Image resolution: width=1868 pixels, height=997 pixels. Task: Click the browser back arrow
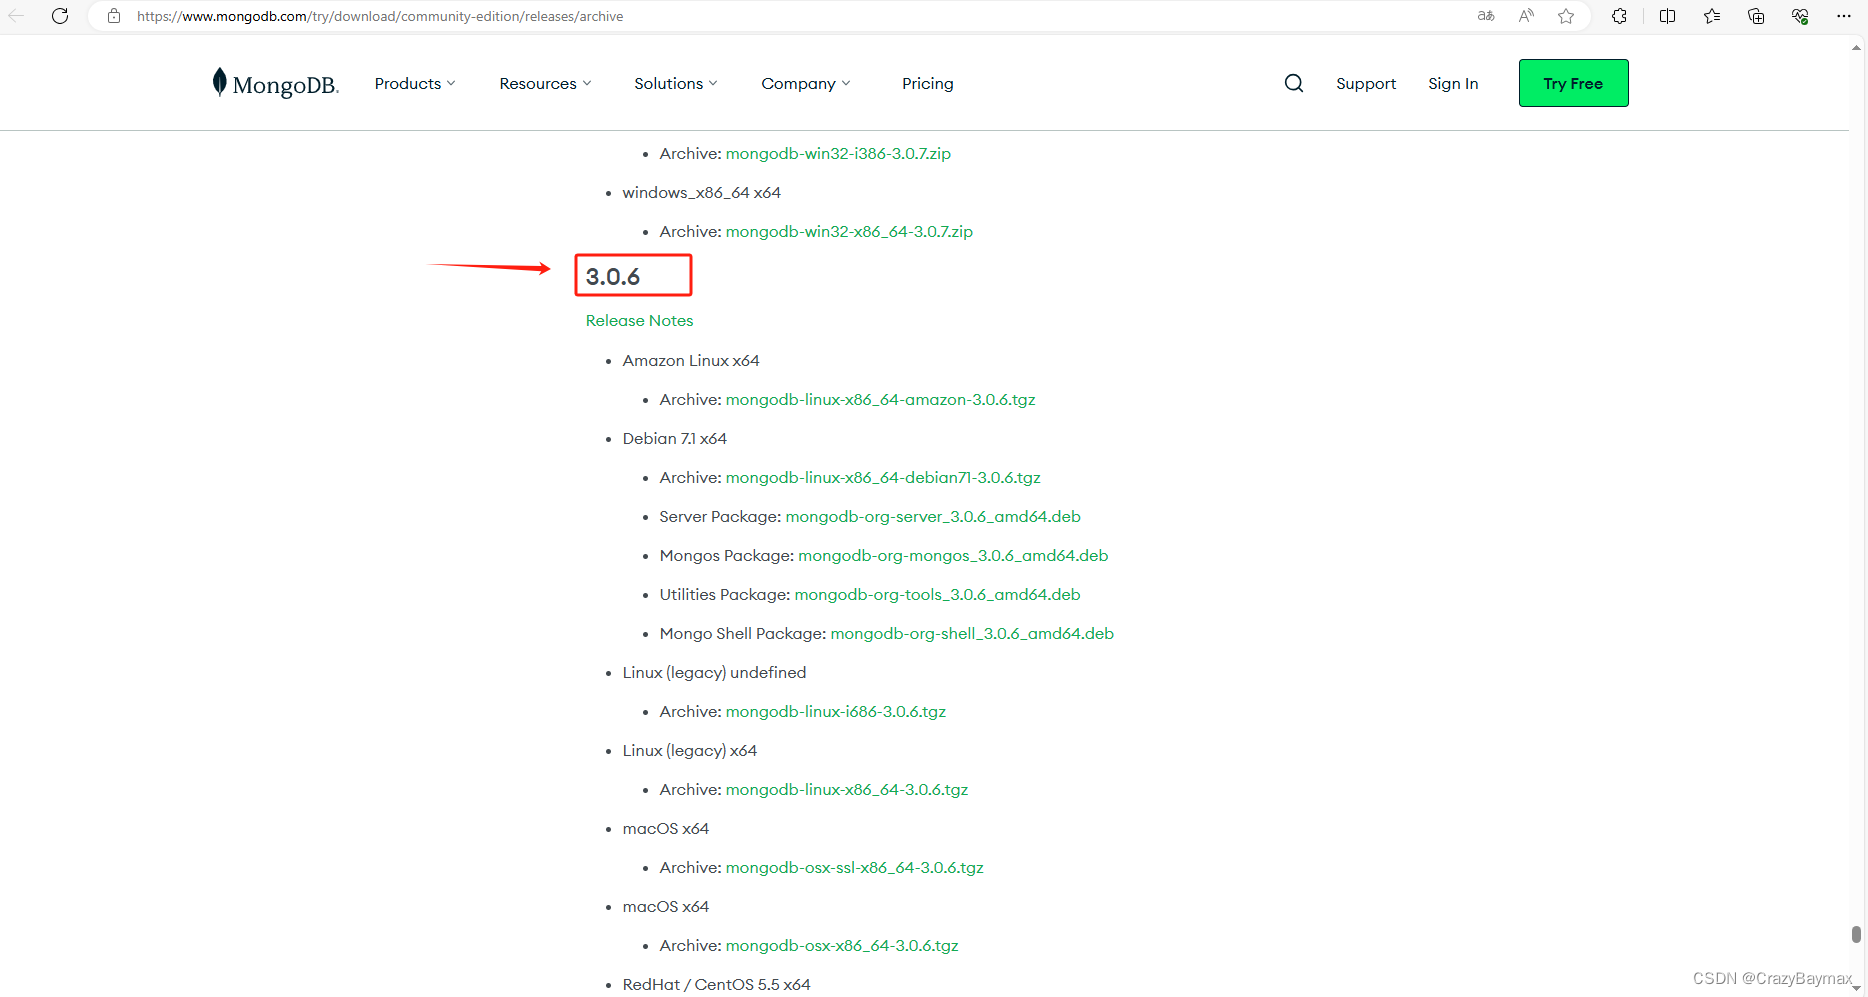[x=16, y=16]
